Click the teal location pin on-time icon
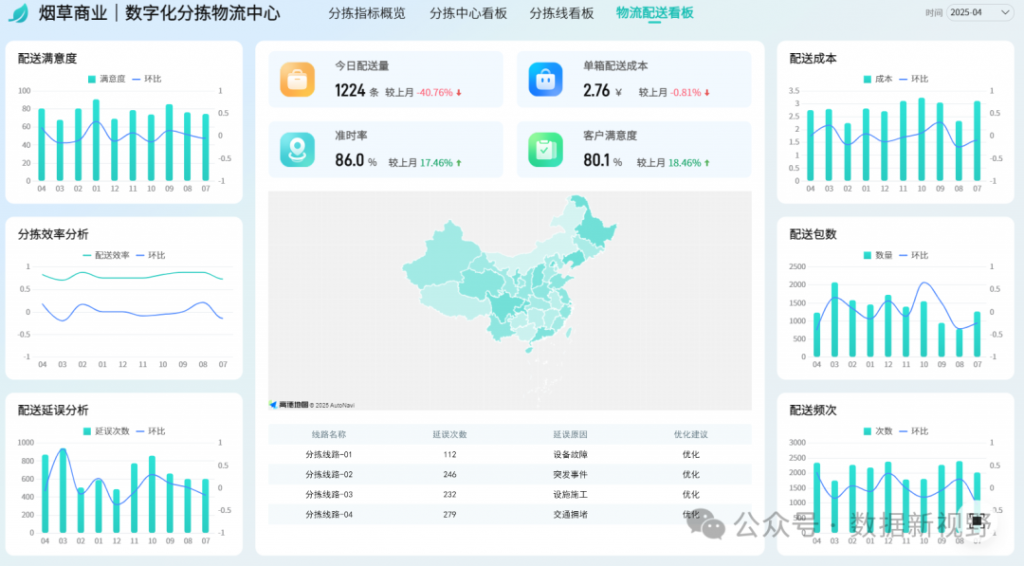 (x=297, y=149)
